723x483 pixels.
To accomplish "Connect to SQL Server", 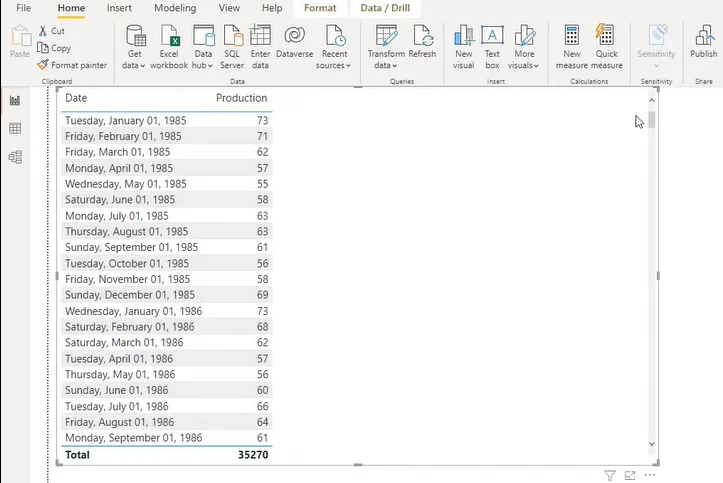I will coord(232,47).
